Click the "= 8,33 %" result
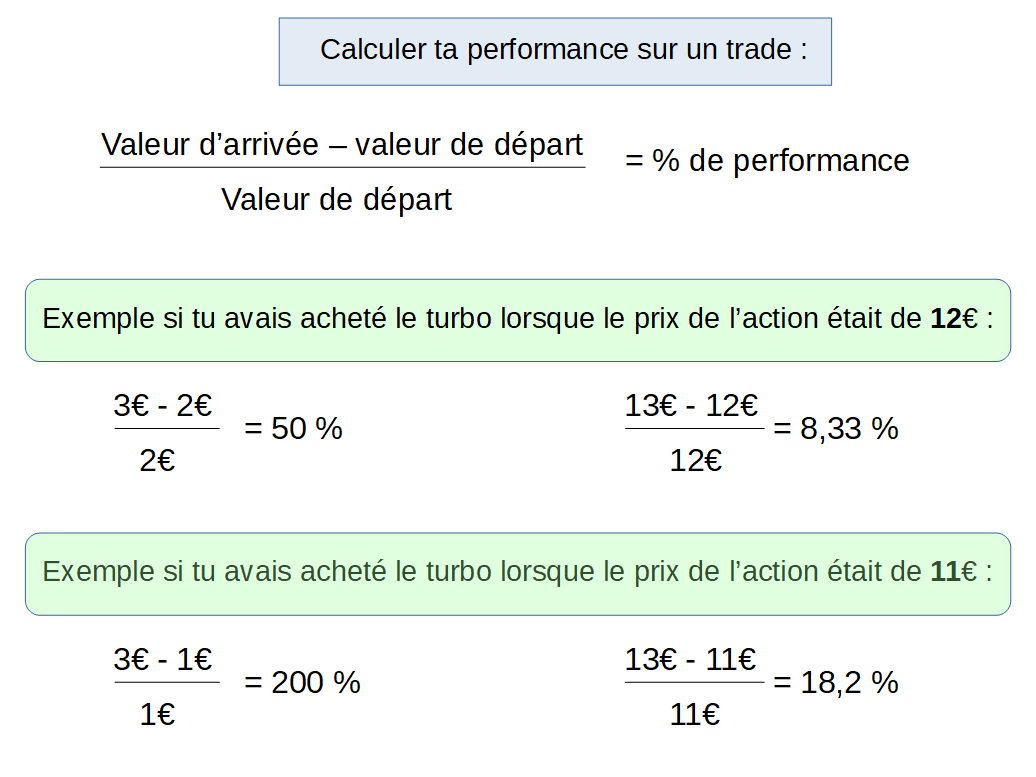The image size is (1036, 777). click(x=835, y=429)
